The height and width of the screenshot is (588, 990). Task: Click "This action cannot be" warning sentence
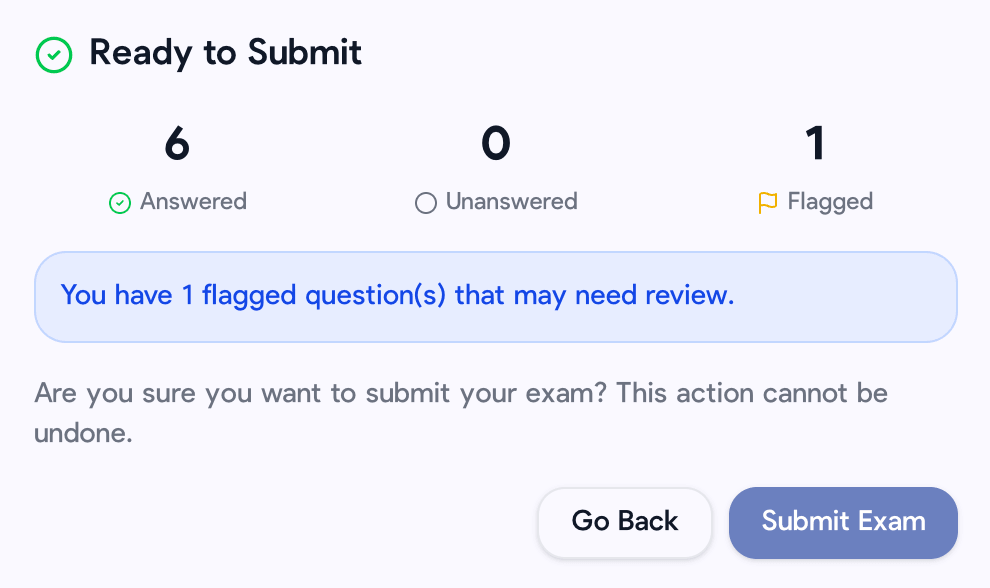click(750, 393)
